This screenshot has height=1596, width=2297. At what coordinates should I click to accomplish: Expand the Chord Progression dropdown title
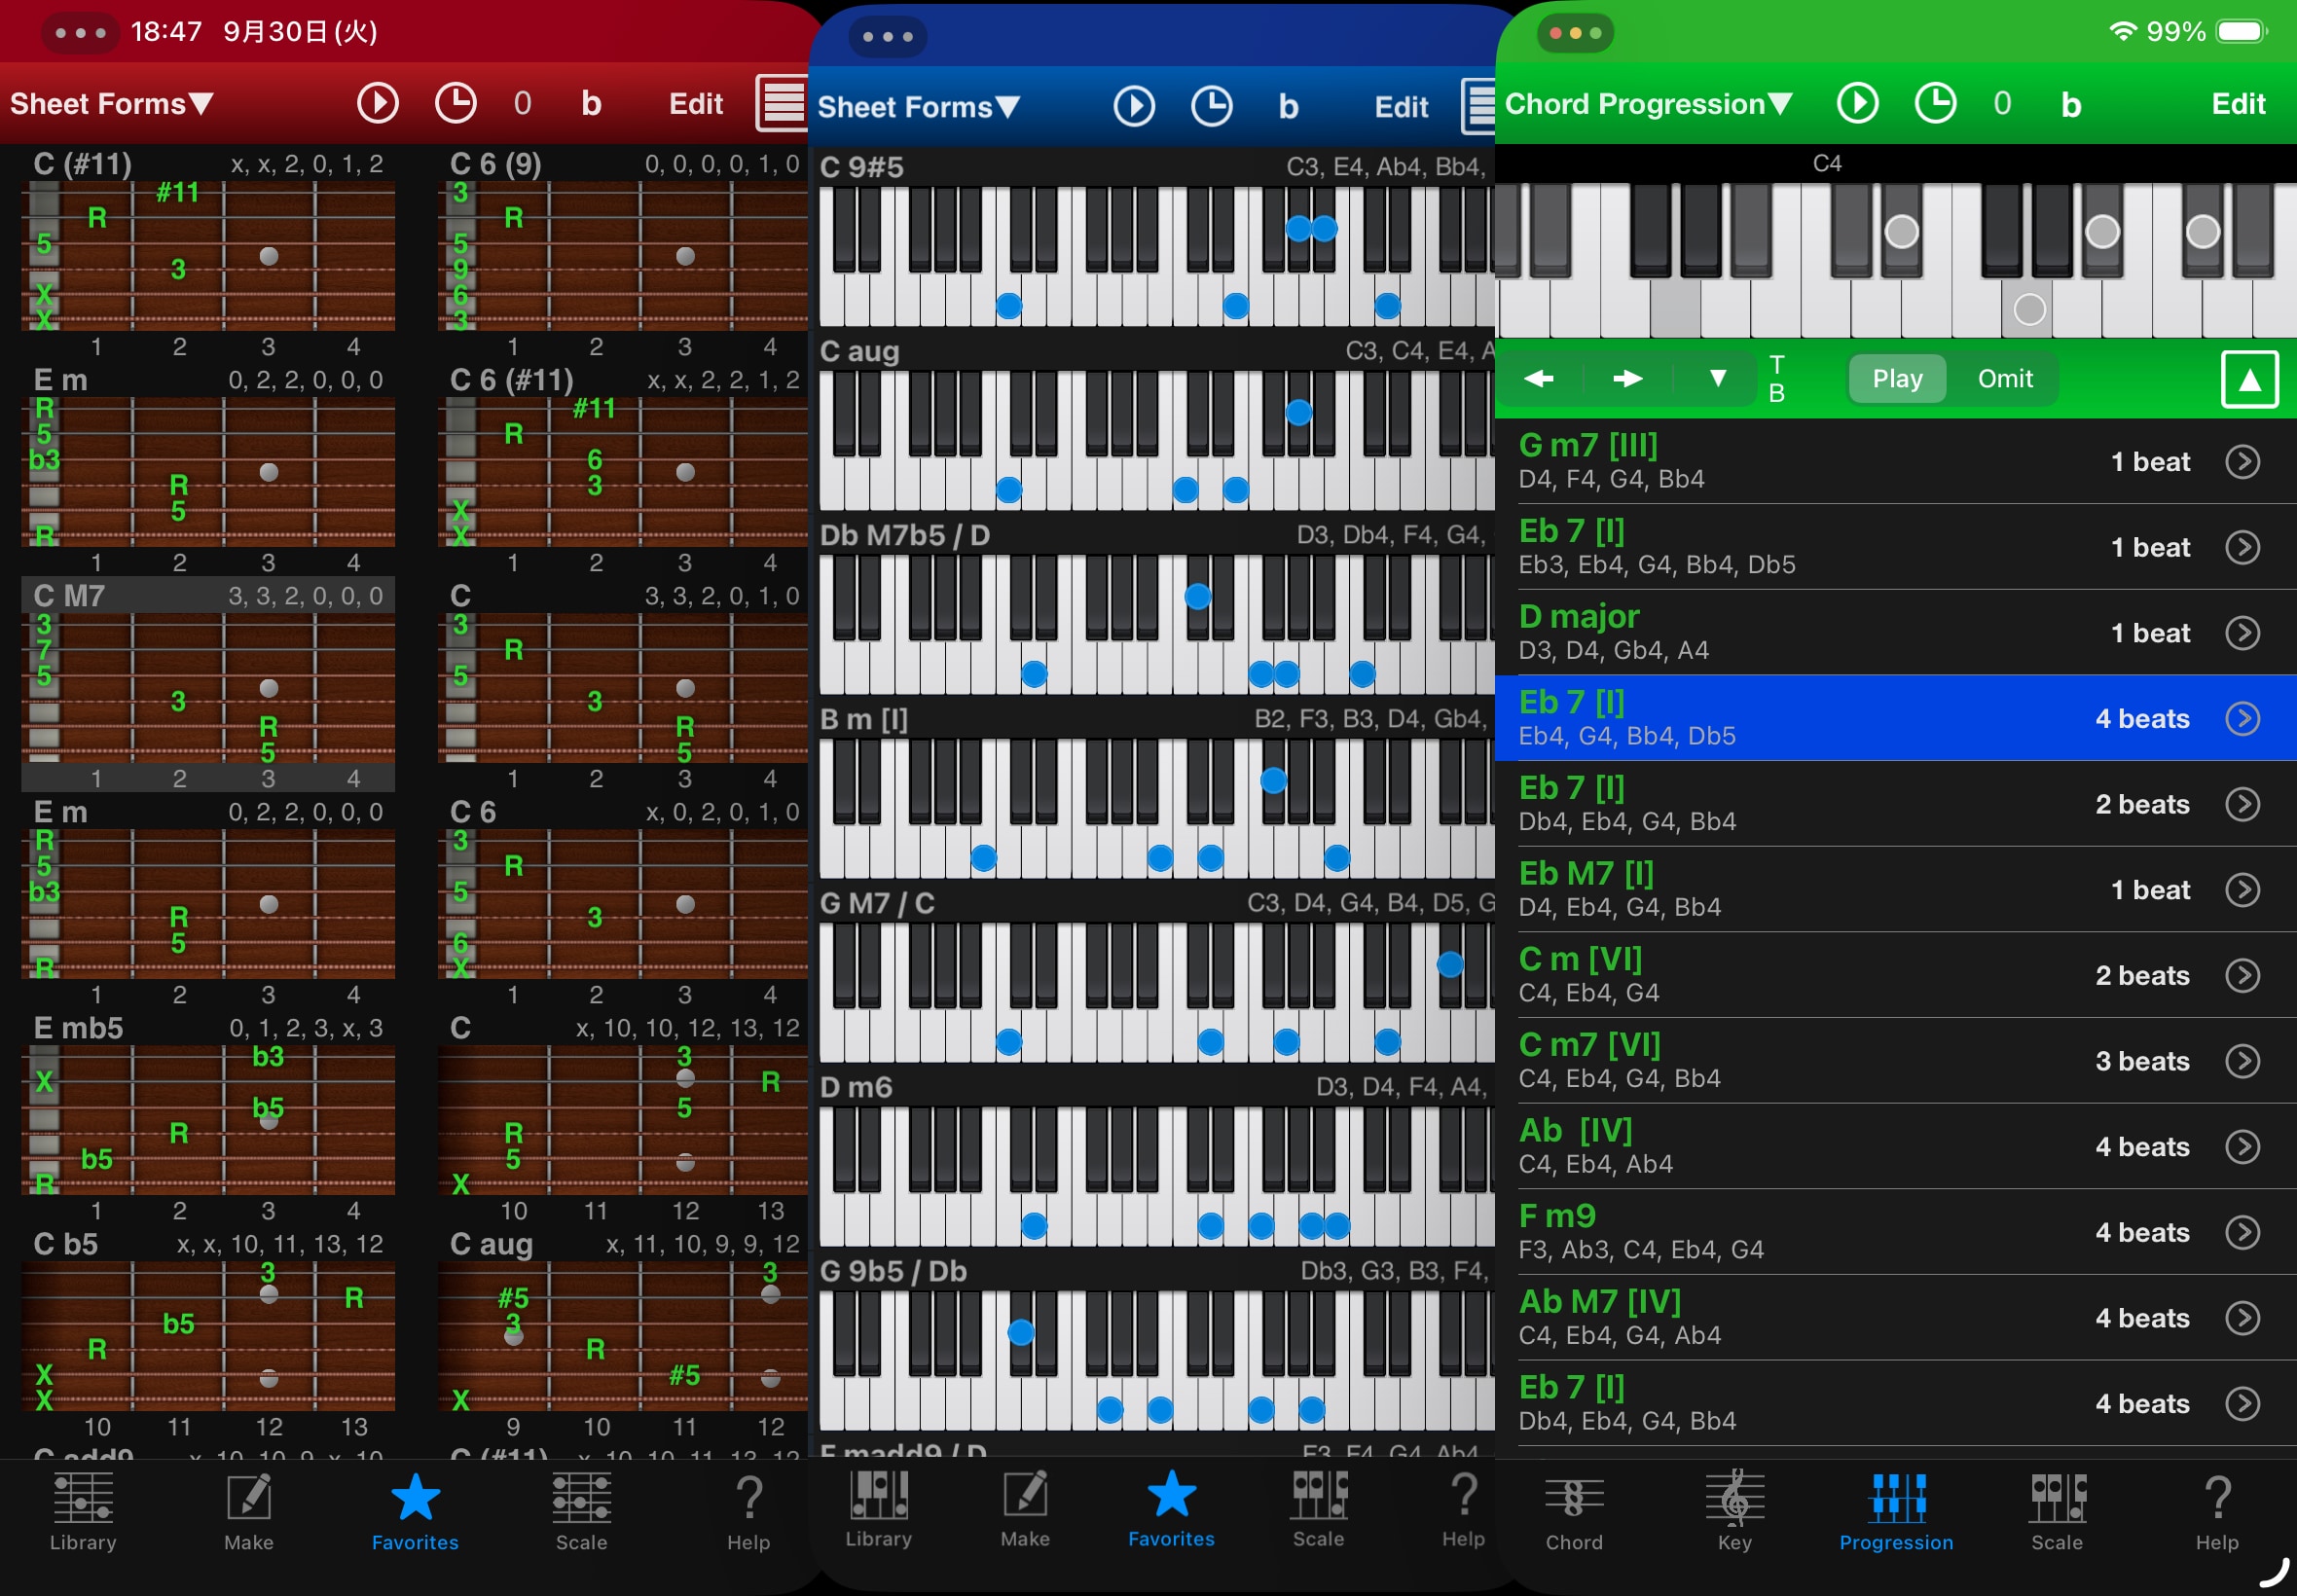coord(1648,104)
